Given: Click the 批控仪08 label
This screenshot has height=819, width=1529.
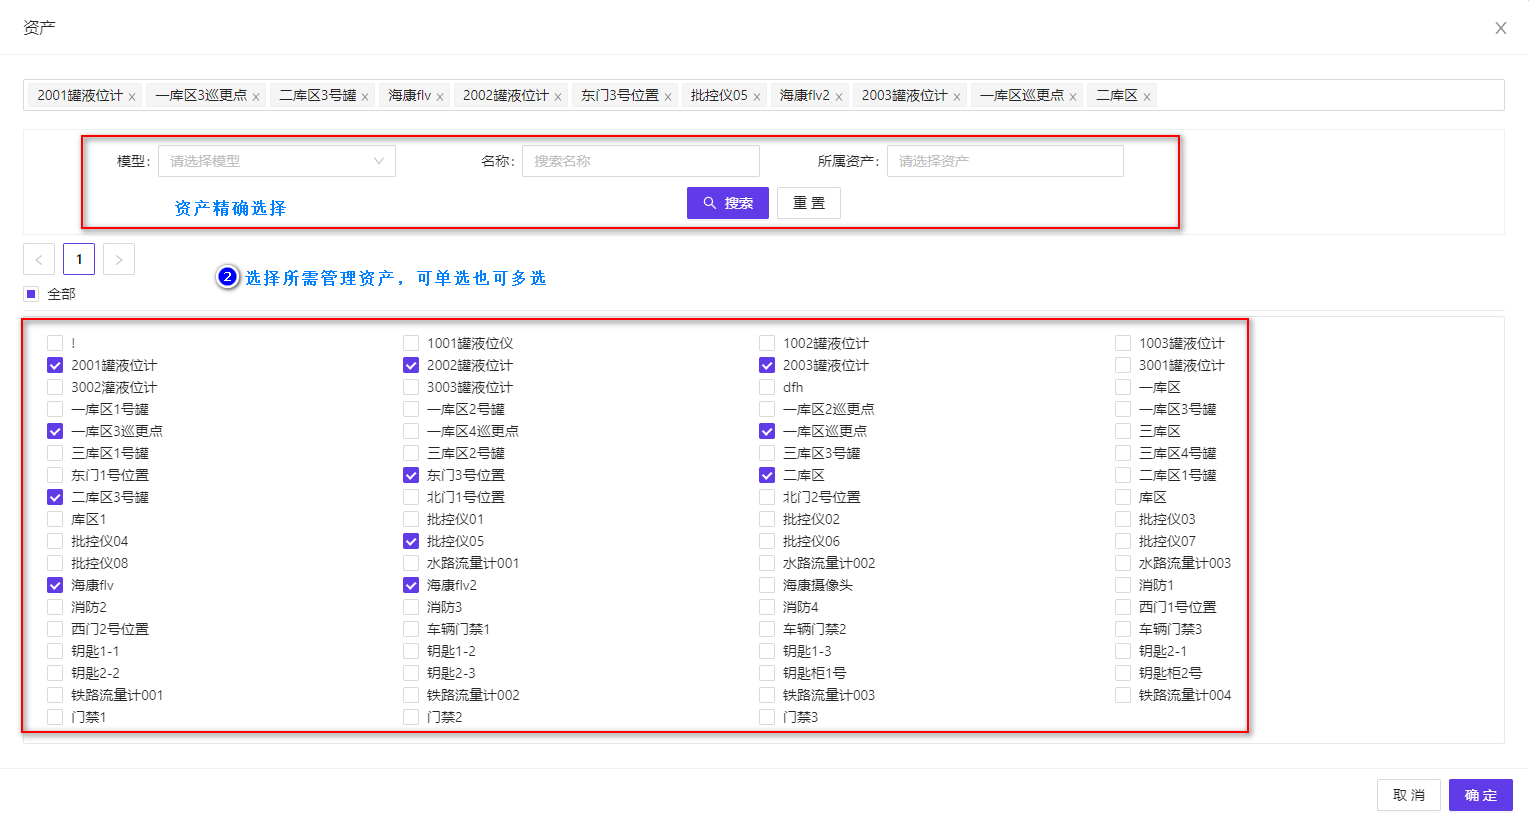Looking at the screenshot, I should [100, 563].
